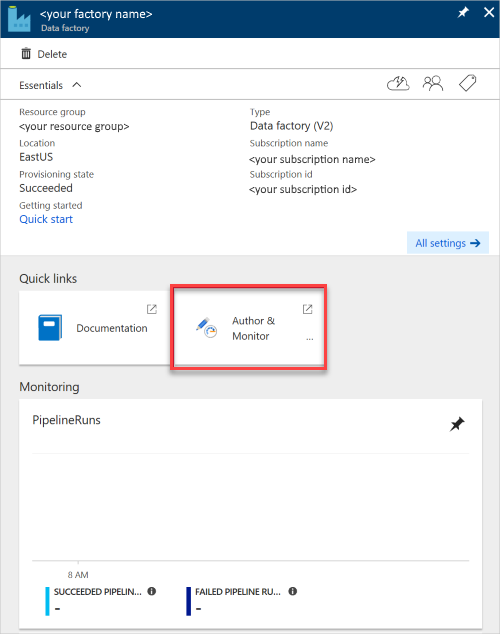This screenshot has height=634, width=500.
Task: Open the Documentation external link icon
Action: point(152,309)
